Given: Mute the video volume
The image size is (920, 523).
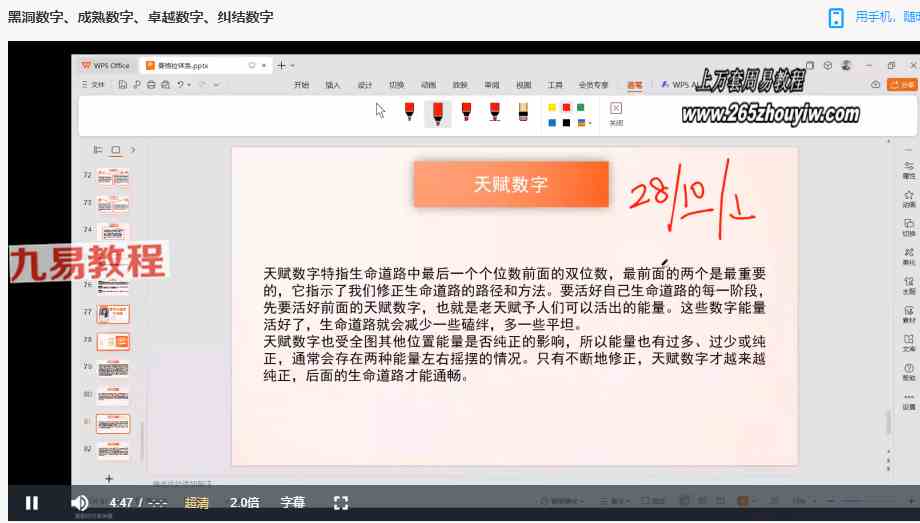Looking at the screenshot, I should (80, 503).
